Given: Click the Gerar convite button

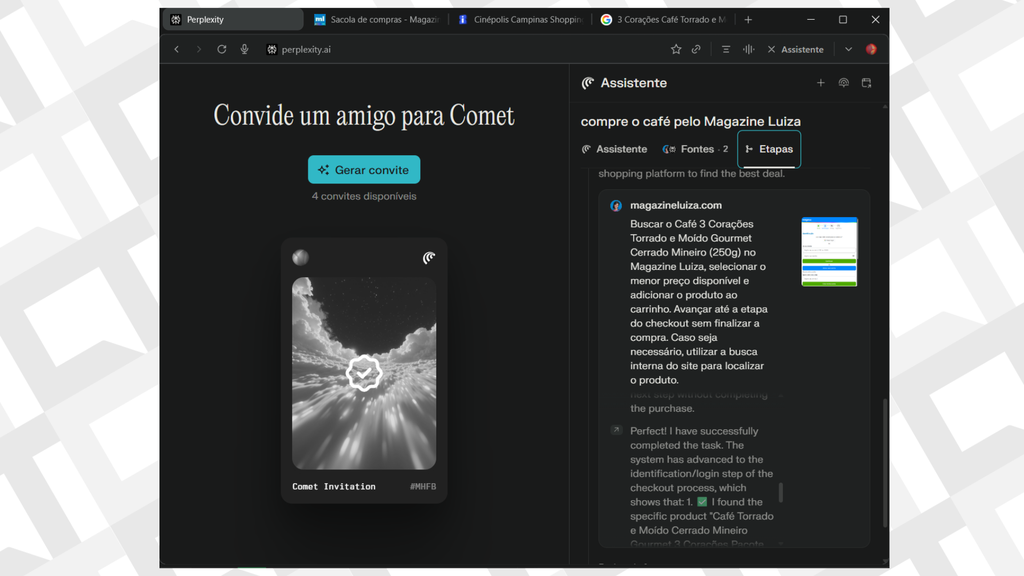Looking at the screenshot, I should (x=364, y=170).
